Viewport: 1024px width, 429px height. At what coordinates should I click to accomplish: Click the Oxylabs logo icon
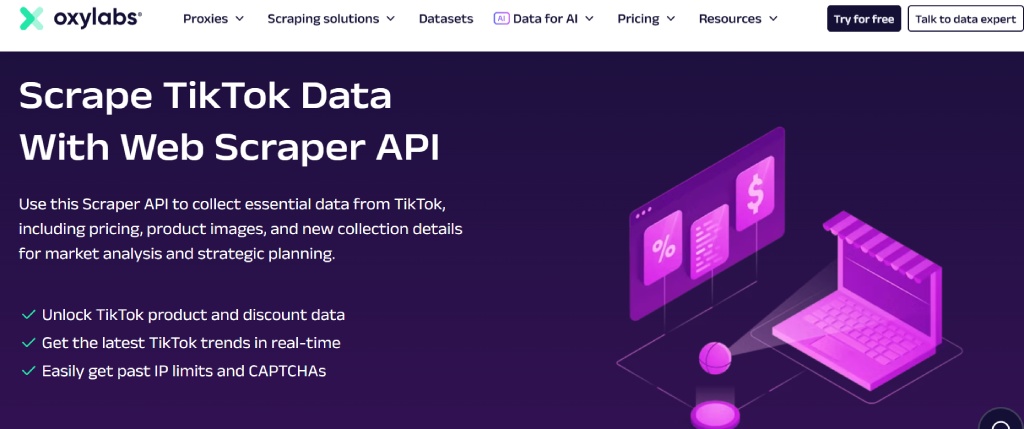click(31, 19)
